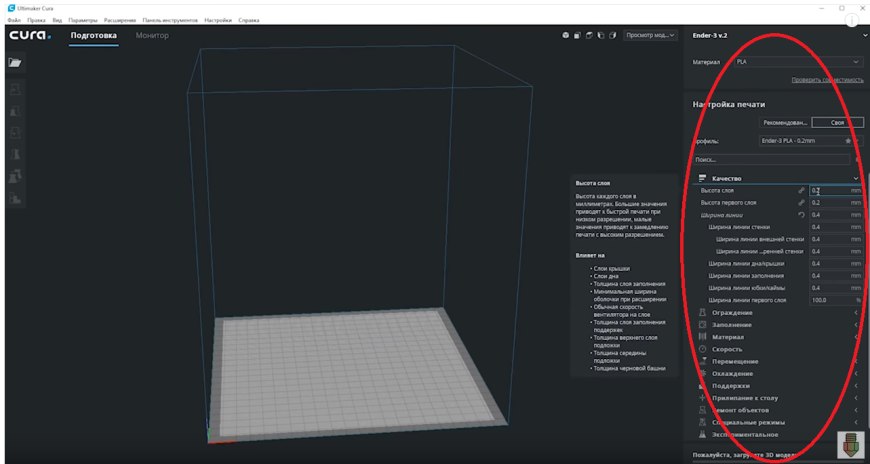Expand the Материал settings section
The width and height of the screenshot is (870, 464).
coord(777,337)
